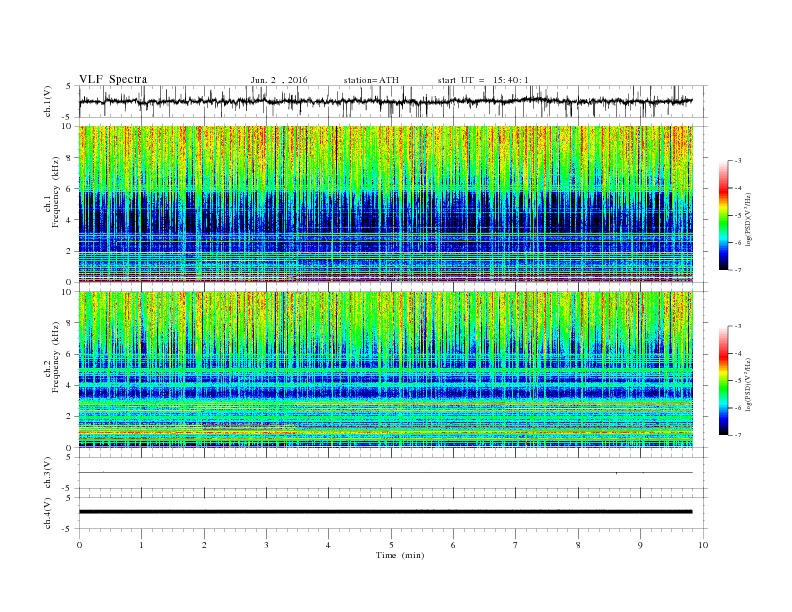Screen dimensions: 792x612
Task: Click the 'start UT = 15:40:1' label
Action: tap(483, 80)
